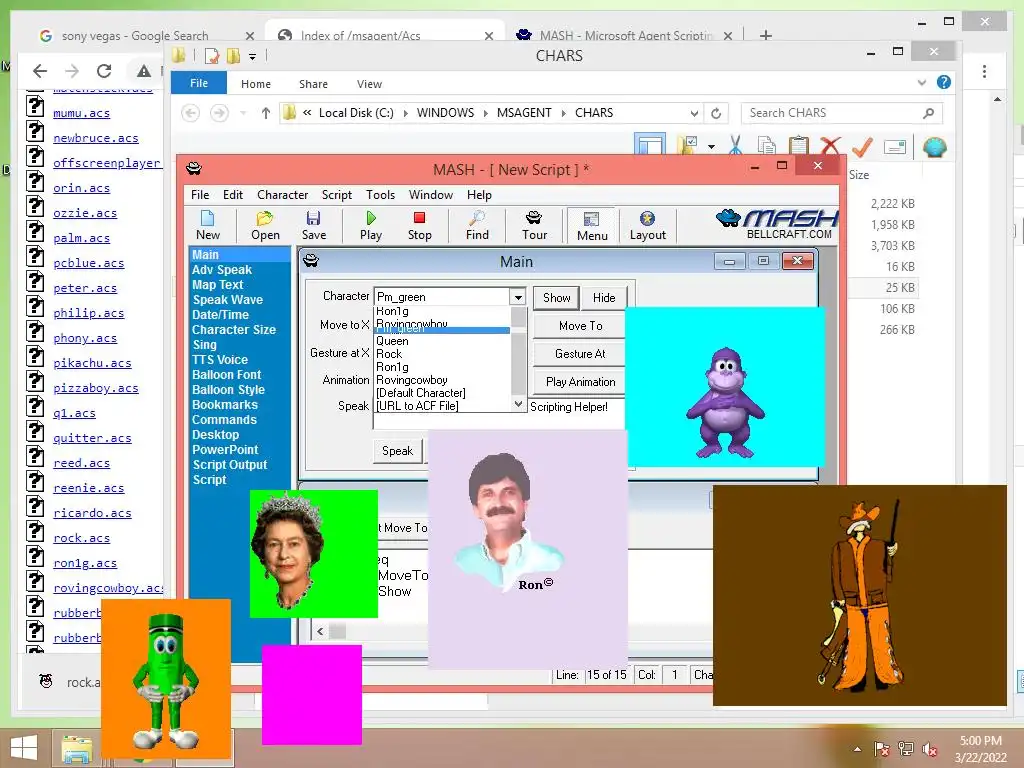
Task: Click the Gesture At button
Action: [579, 354]
